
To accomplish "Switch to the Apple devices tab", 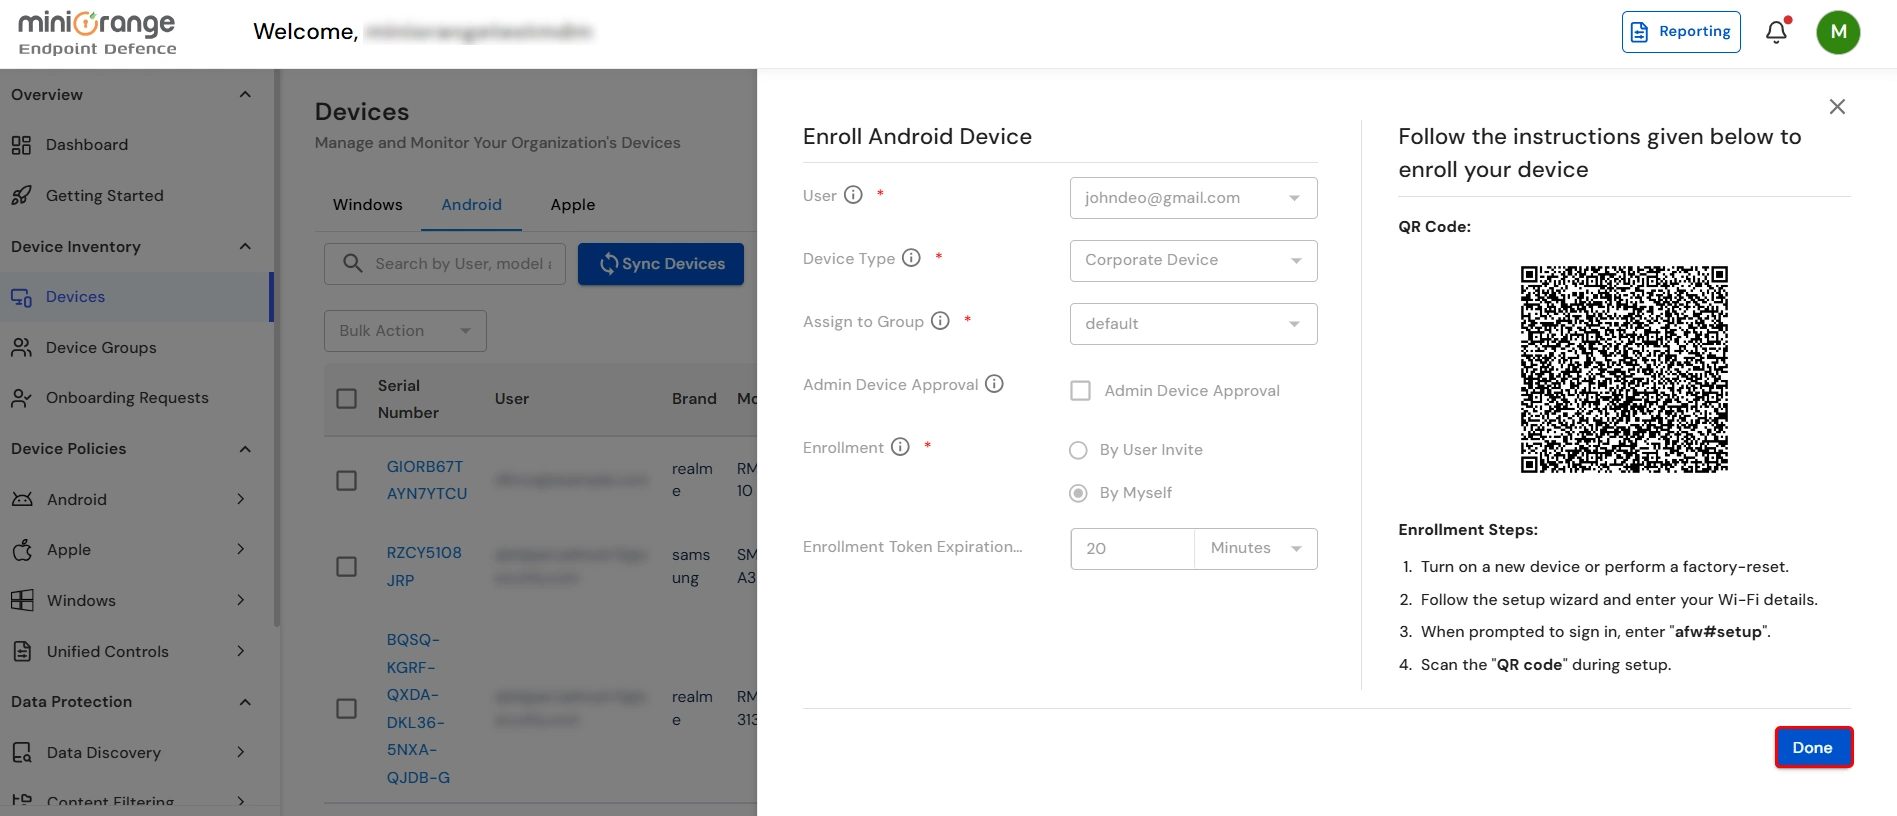I will (x=573, y=205).
